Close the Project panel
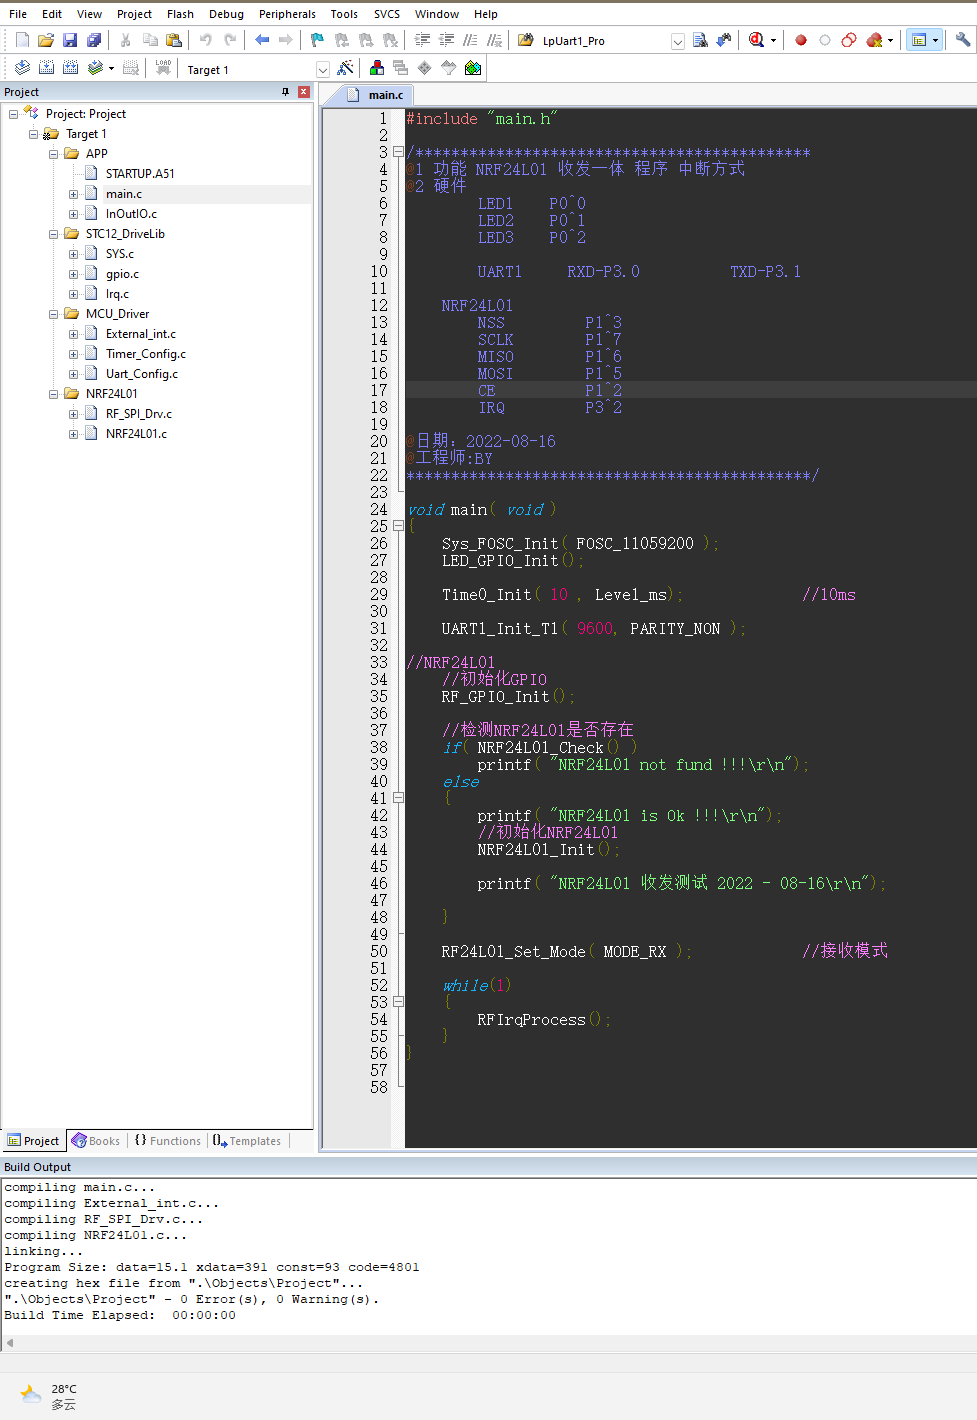 304,92
